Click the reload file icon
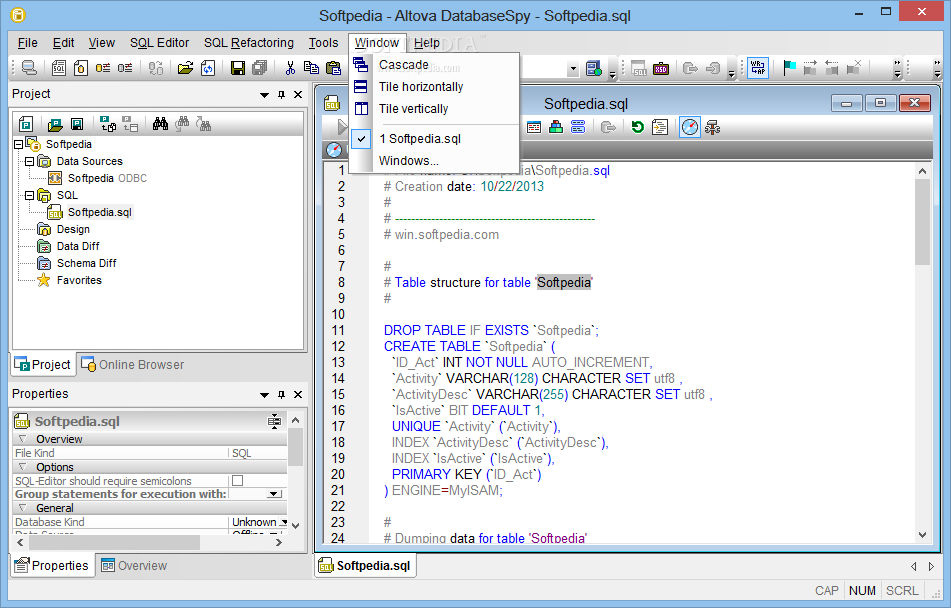 [208, 67]
